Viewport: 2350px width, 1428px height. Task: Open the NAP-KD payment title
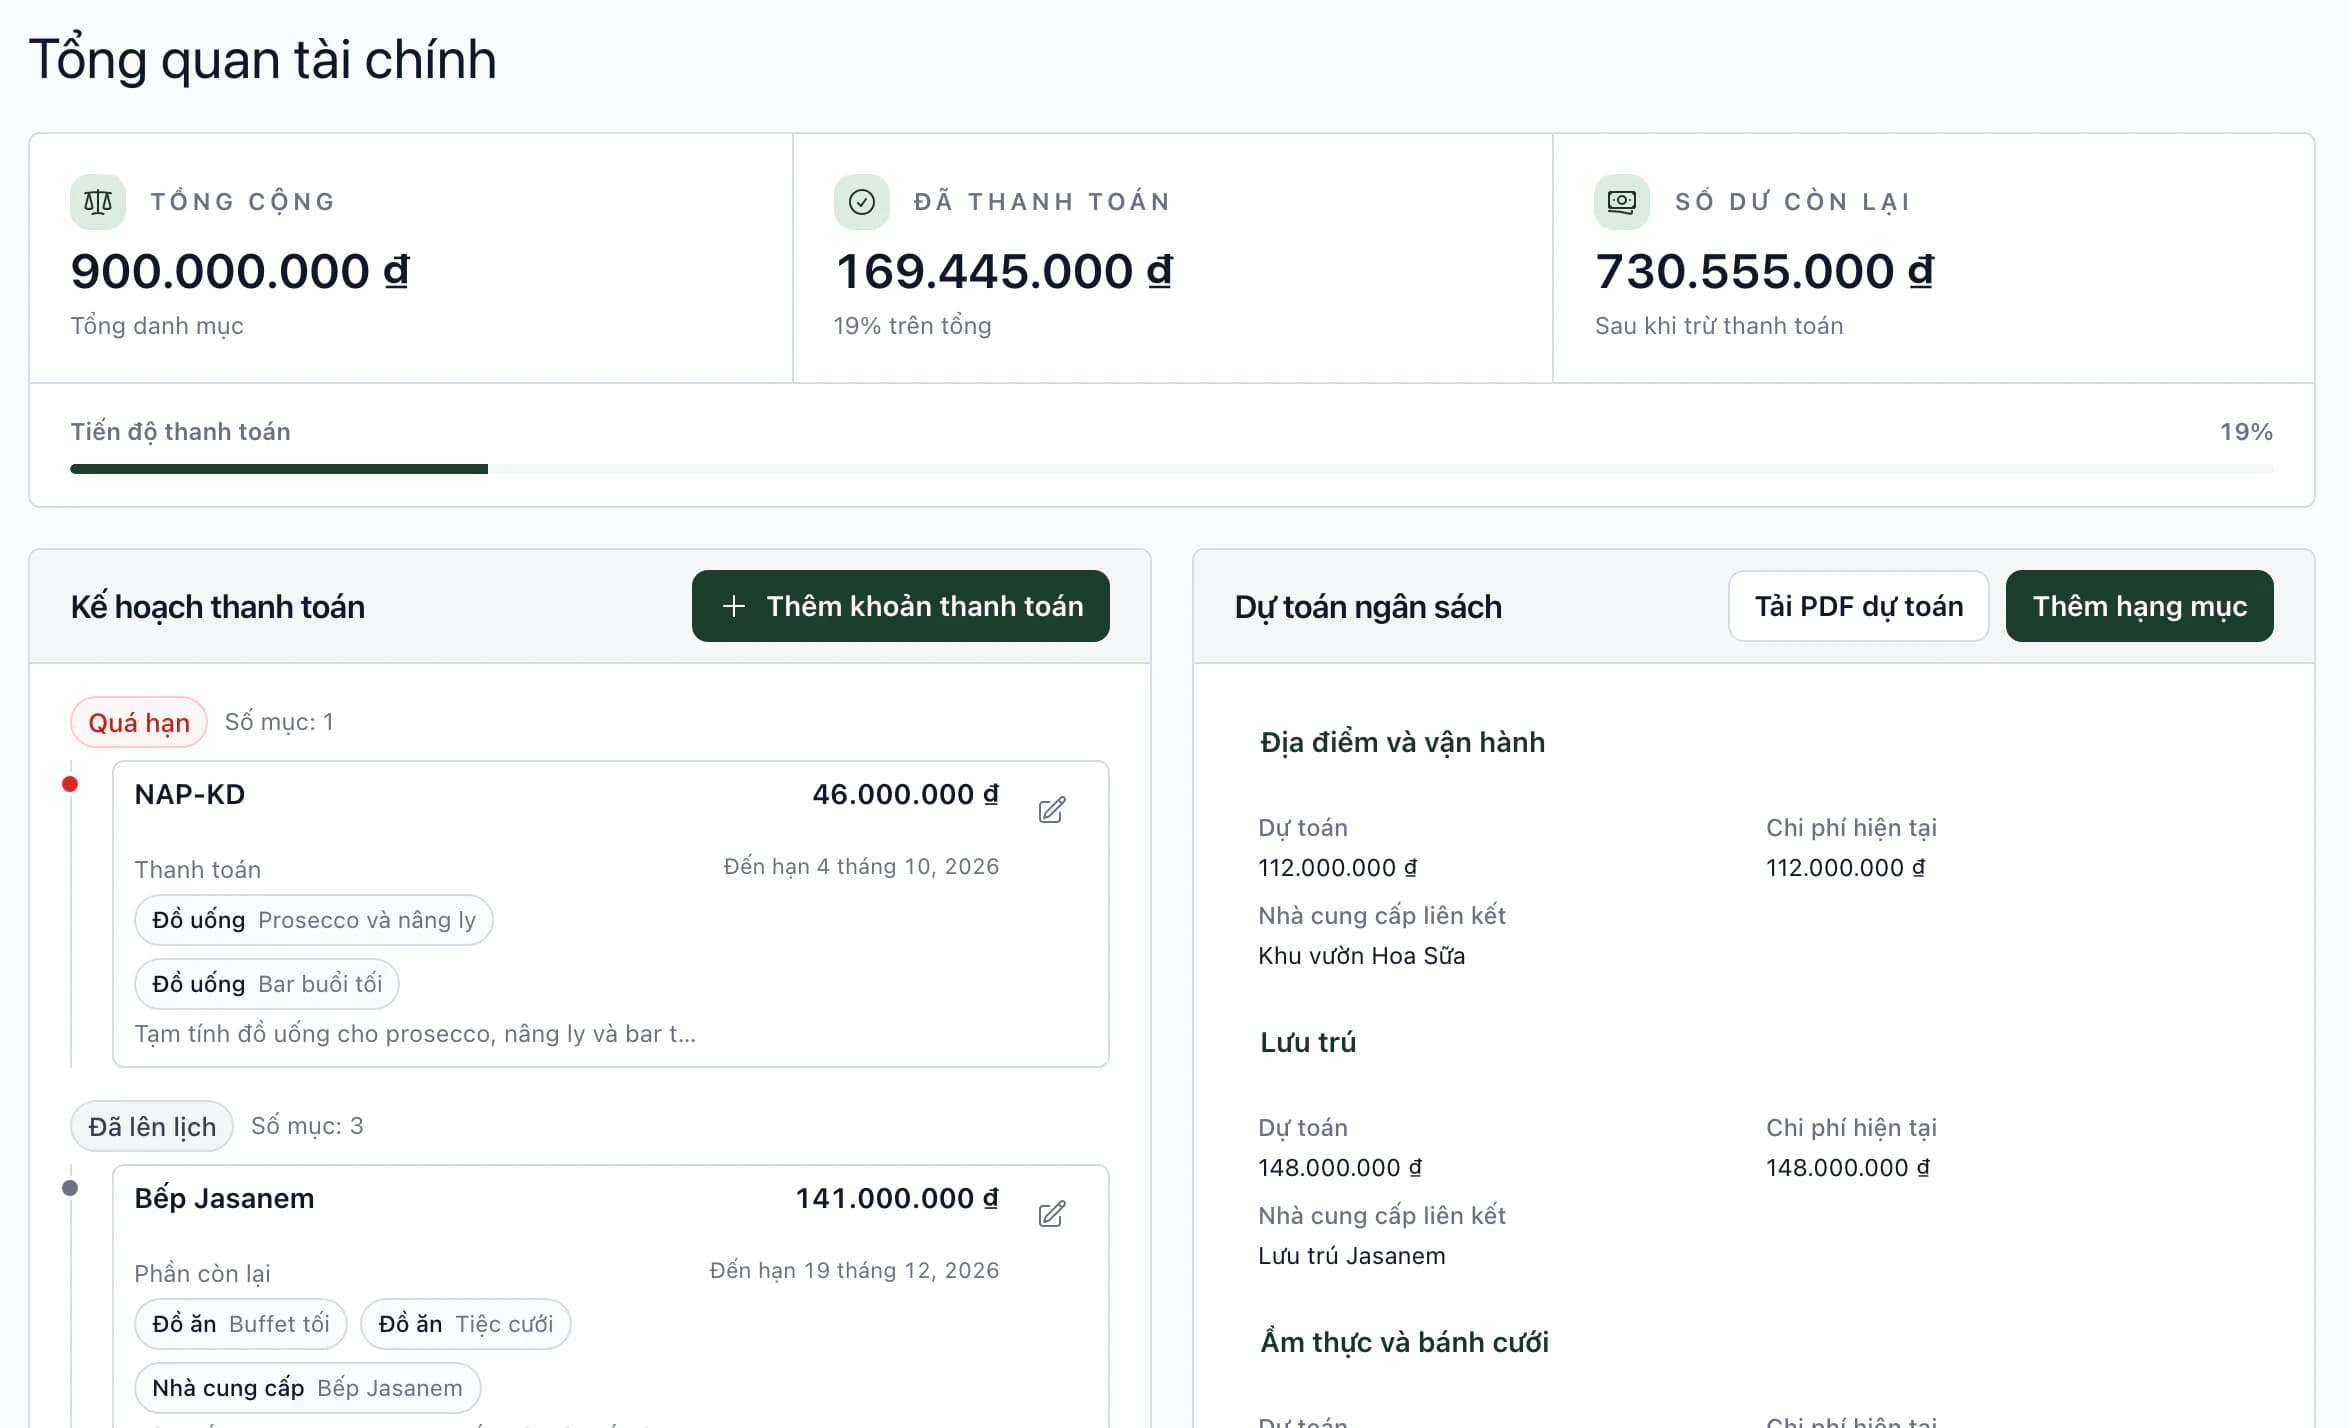[x=190, y=794]
